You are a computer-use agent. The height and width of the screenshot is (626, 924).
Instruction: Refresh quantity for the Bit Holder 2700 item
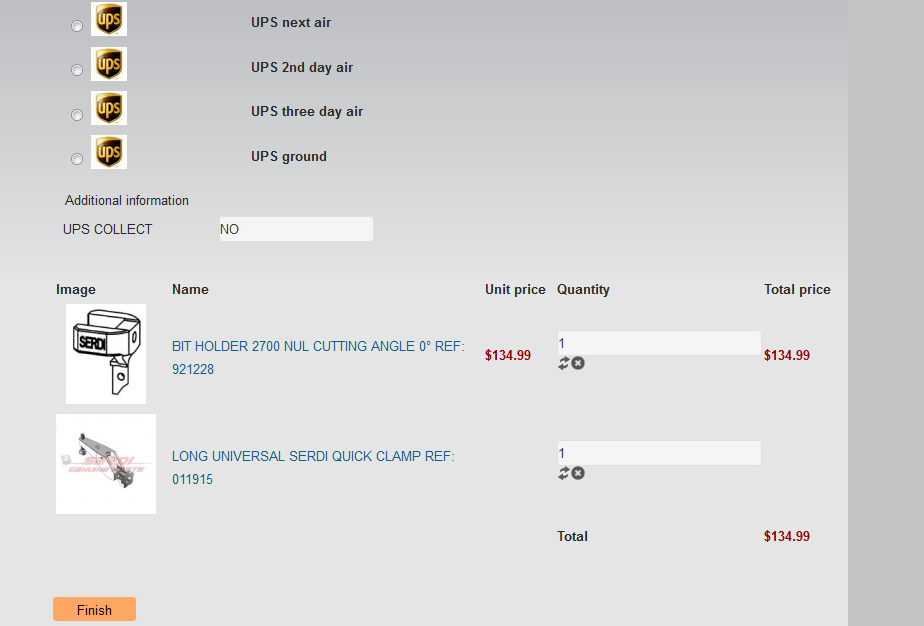(x=563, y=363)
